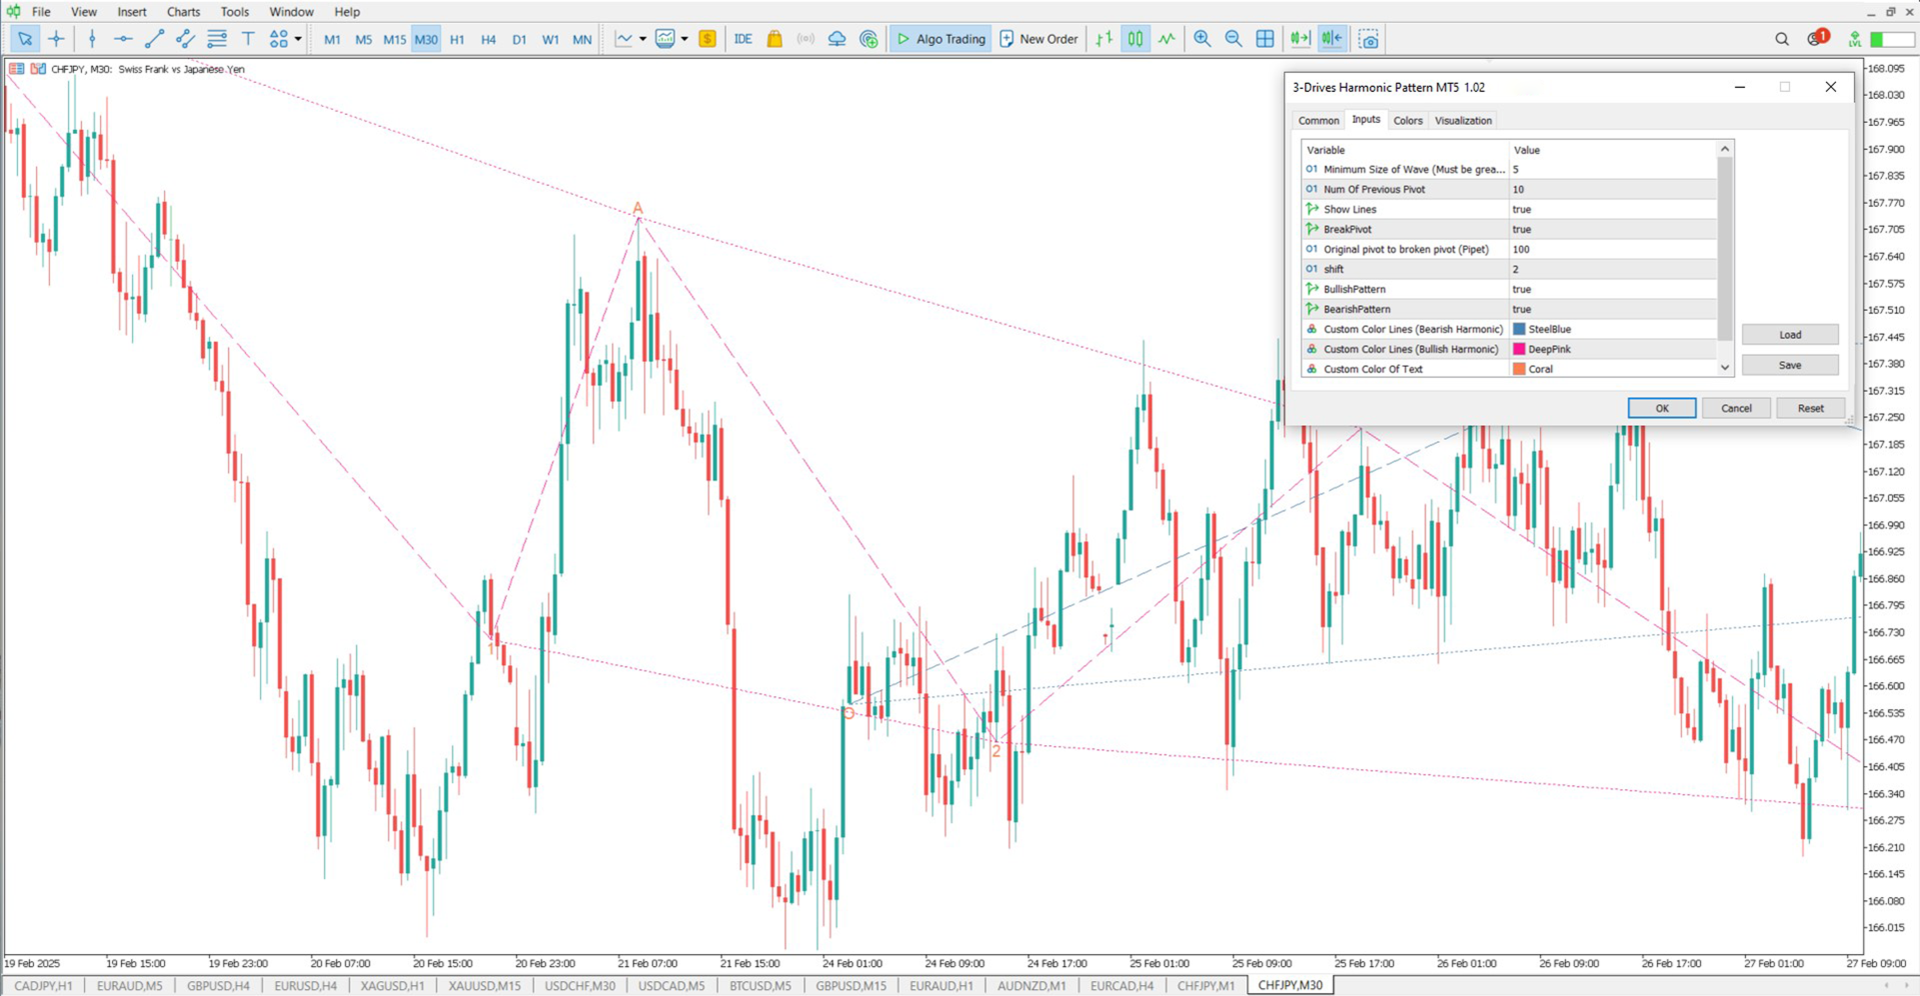Click the New Order button
1920x996 pixels.
click(1038, 38)
